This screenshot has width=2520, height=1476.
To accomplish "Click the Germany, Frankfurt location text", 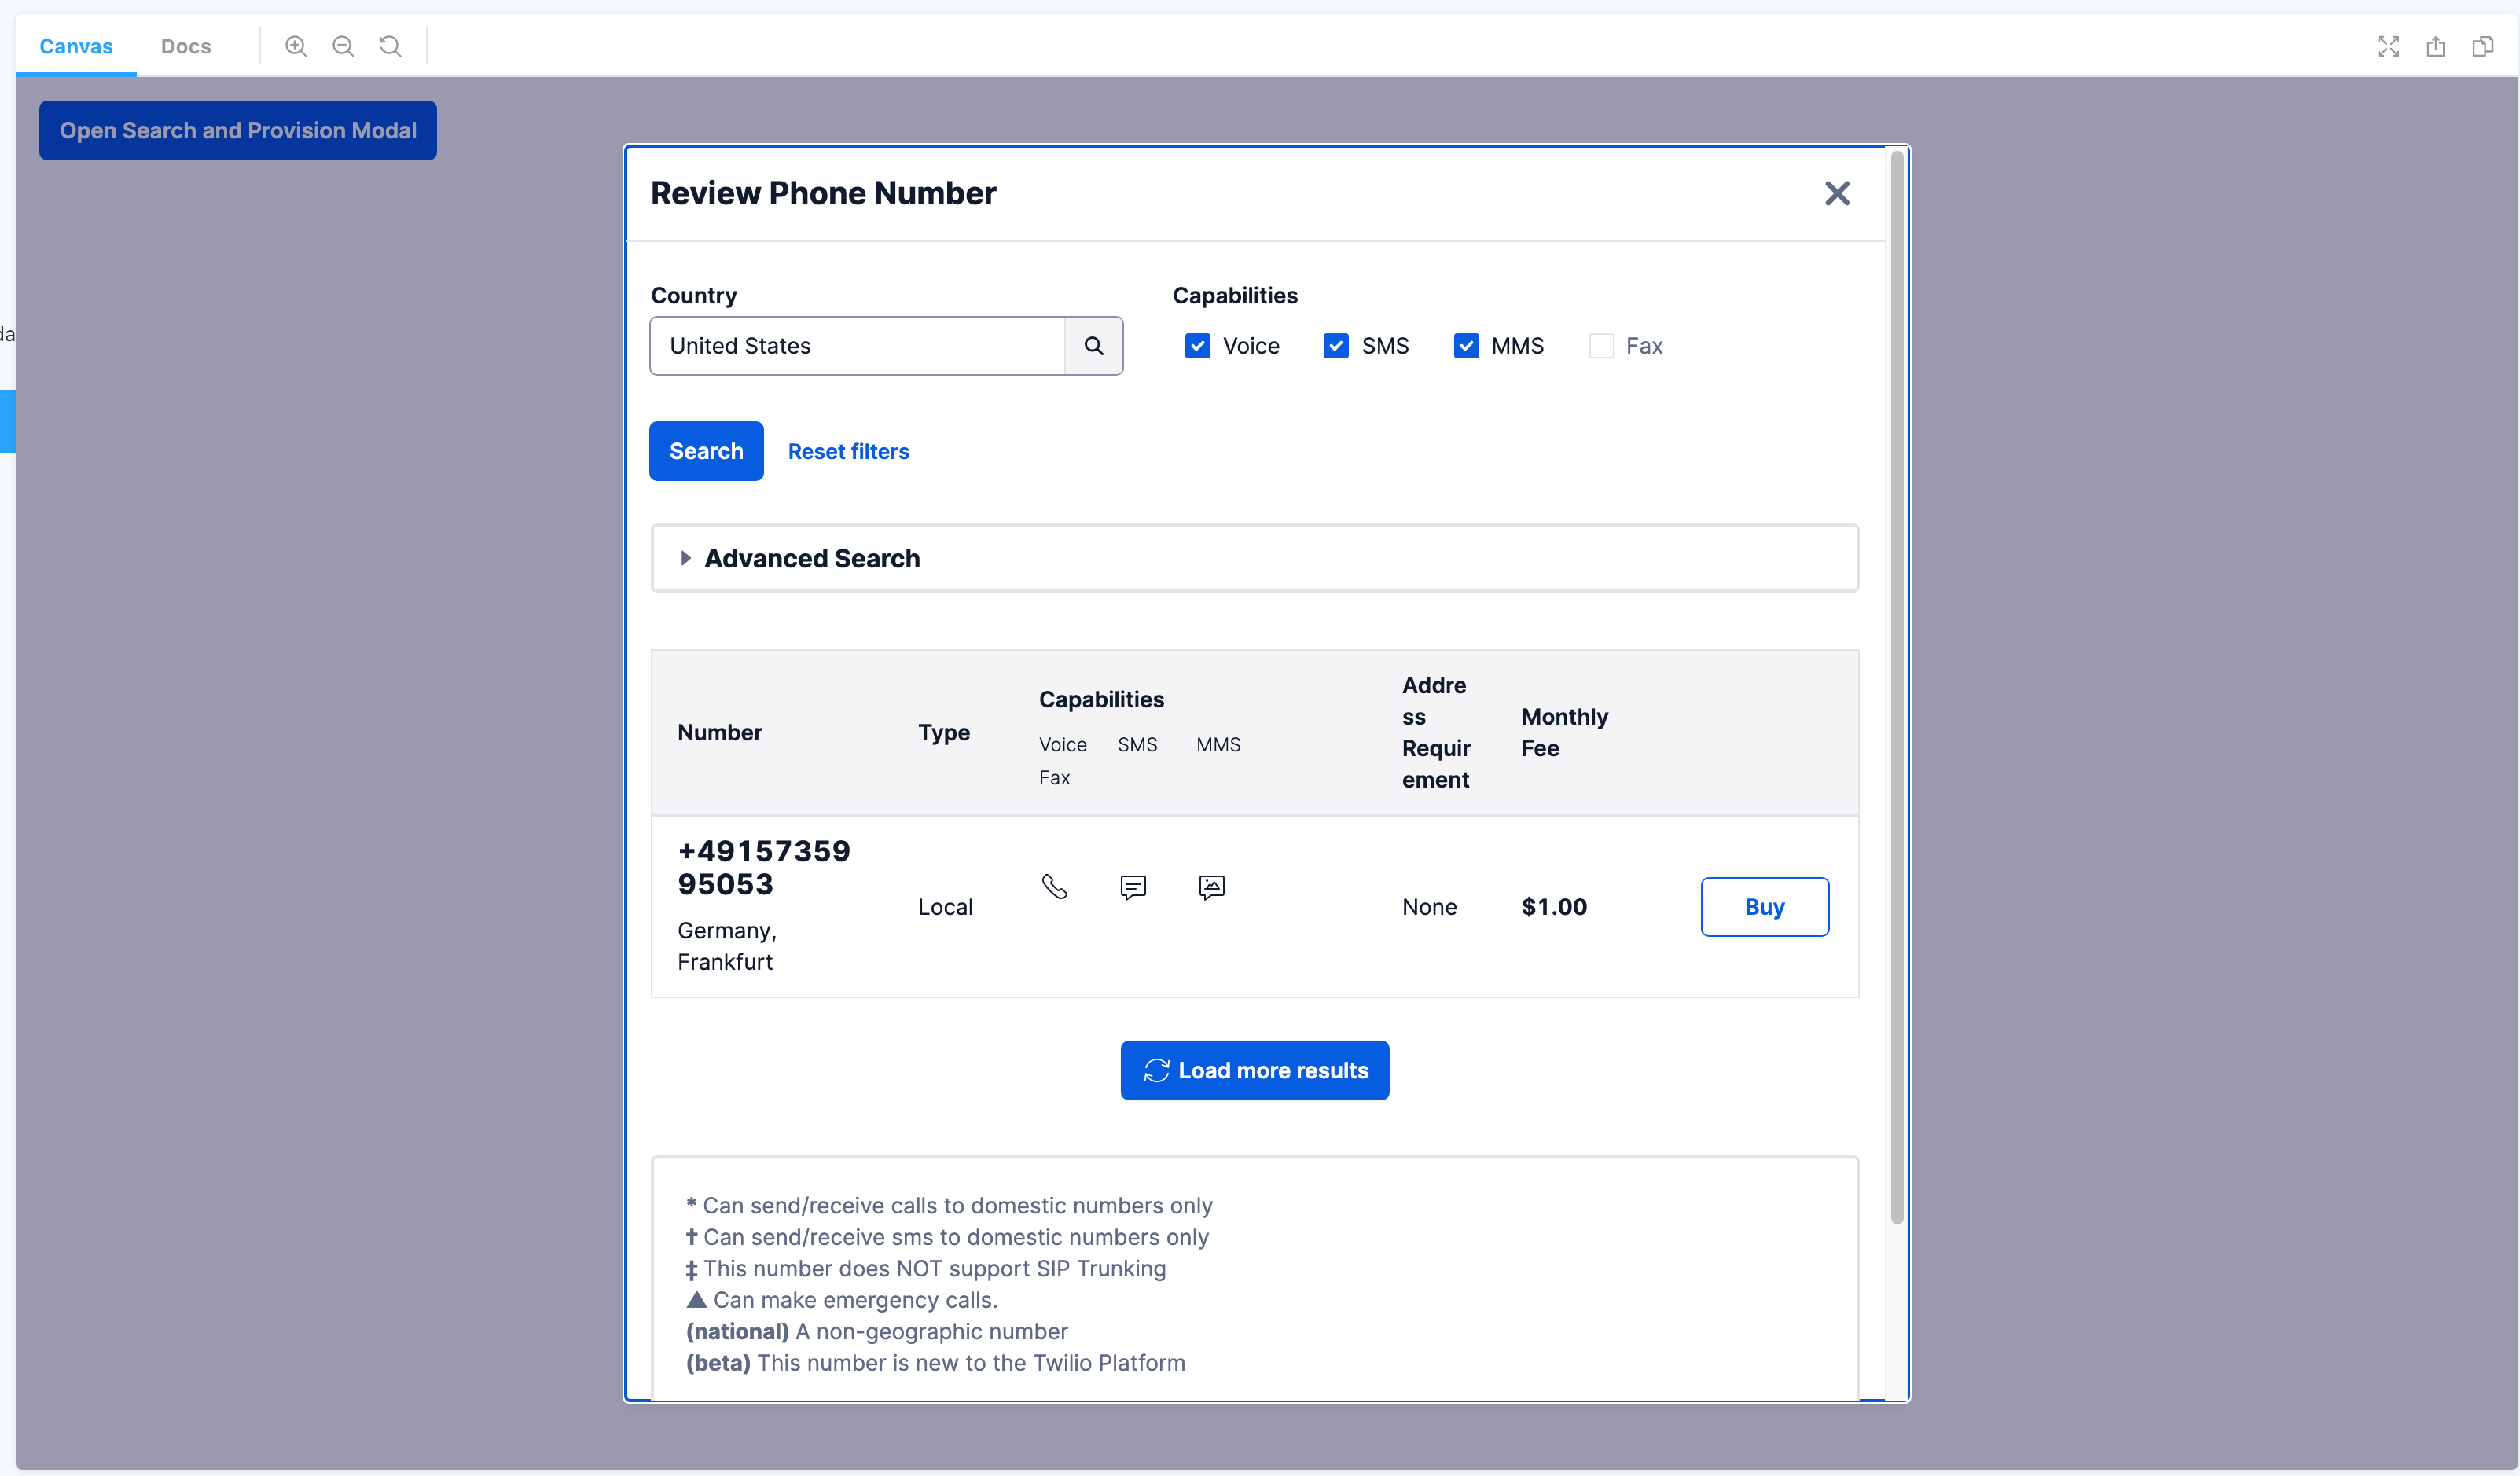I will pyautogui.click(x=727, y=946).
